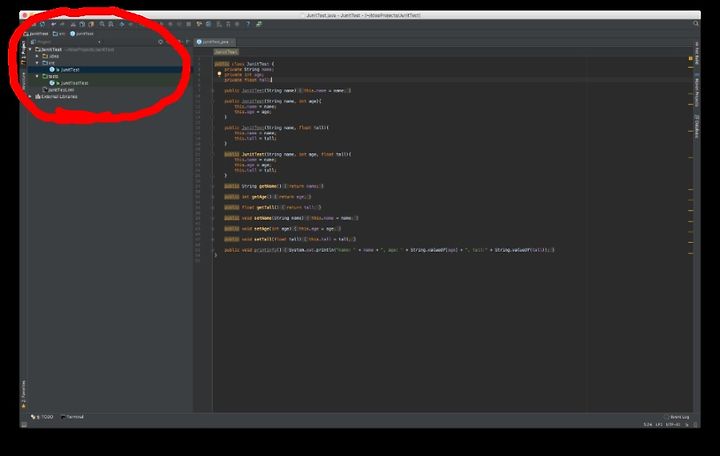Screen dimensions: 720x456
Task: Click JunitTest class breadcrumb in navigation bar
Action: (82, 34)
